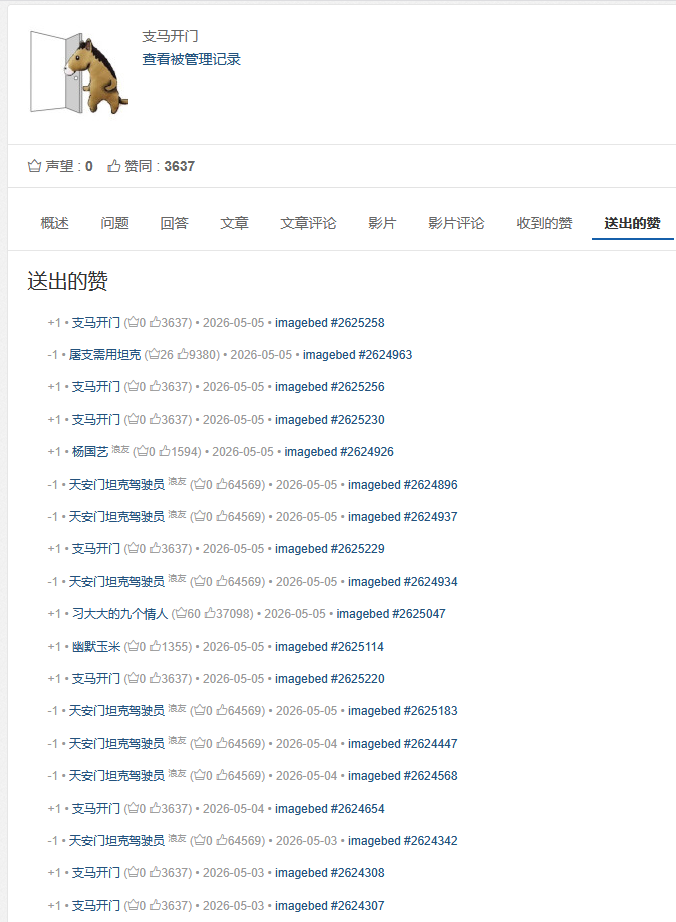The height and width of the screenshot is (922, 676).
Task: Click thumbs-up icon beside 1594
Action: 165,452
